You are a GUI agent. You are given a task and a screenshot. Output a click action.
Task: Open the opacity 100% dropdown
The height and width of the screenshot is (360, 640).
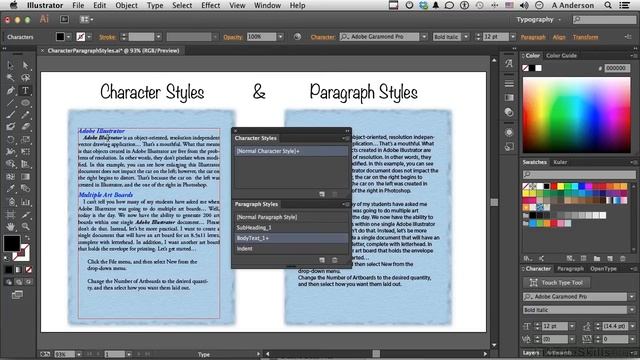coord(280,37)
